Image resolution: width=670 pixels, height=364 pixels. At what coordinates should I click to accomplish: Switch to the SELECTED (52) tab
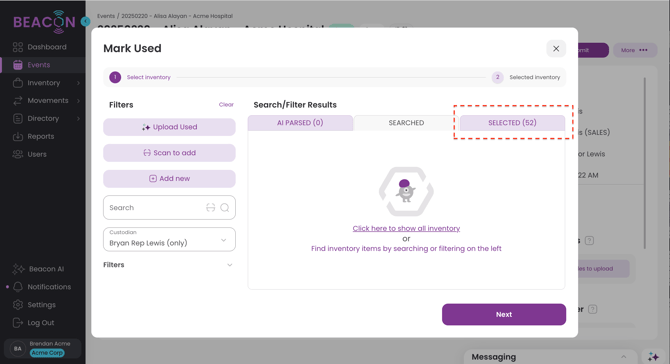point(512,123)
